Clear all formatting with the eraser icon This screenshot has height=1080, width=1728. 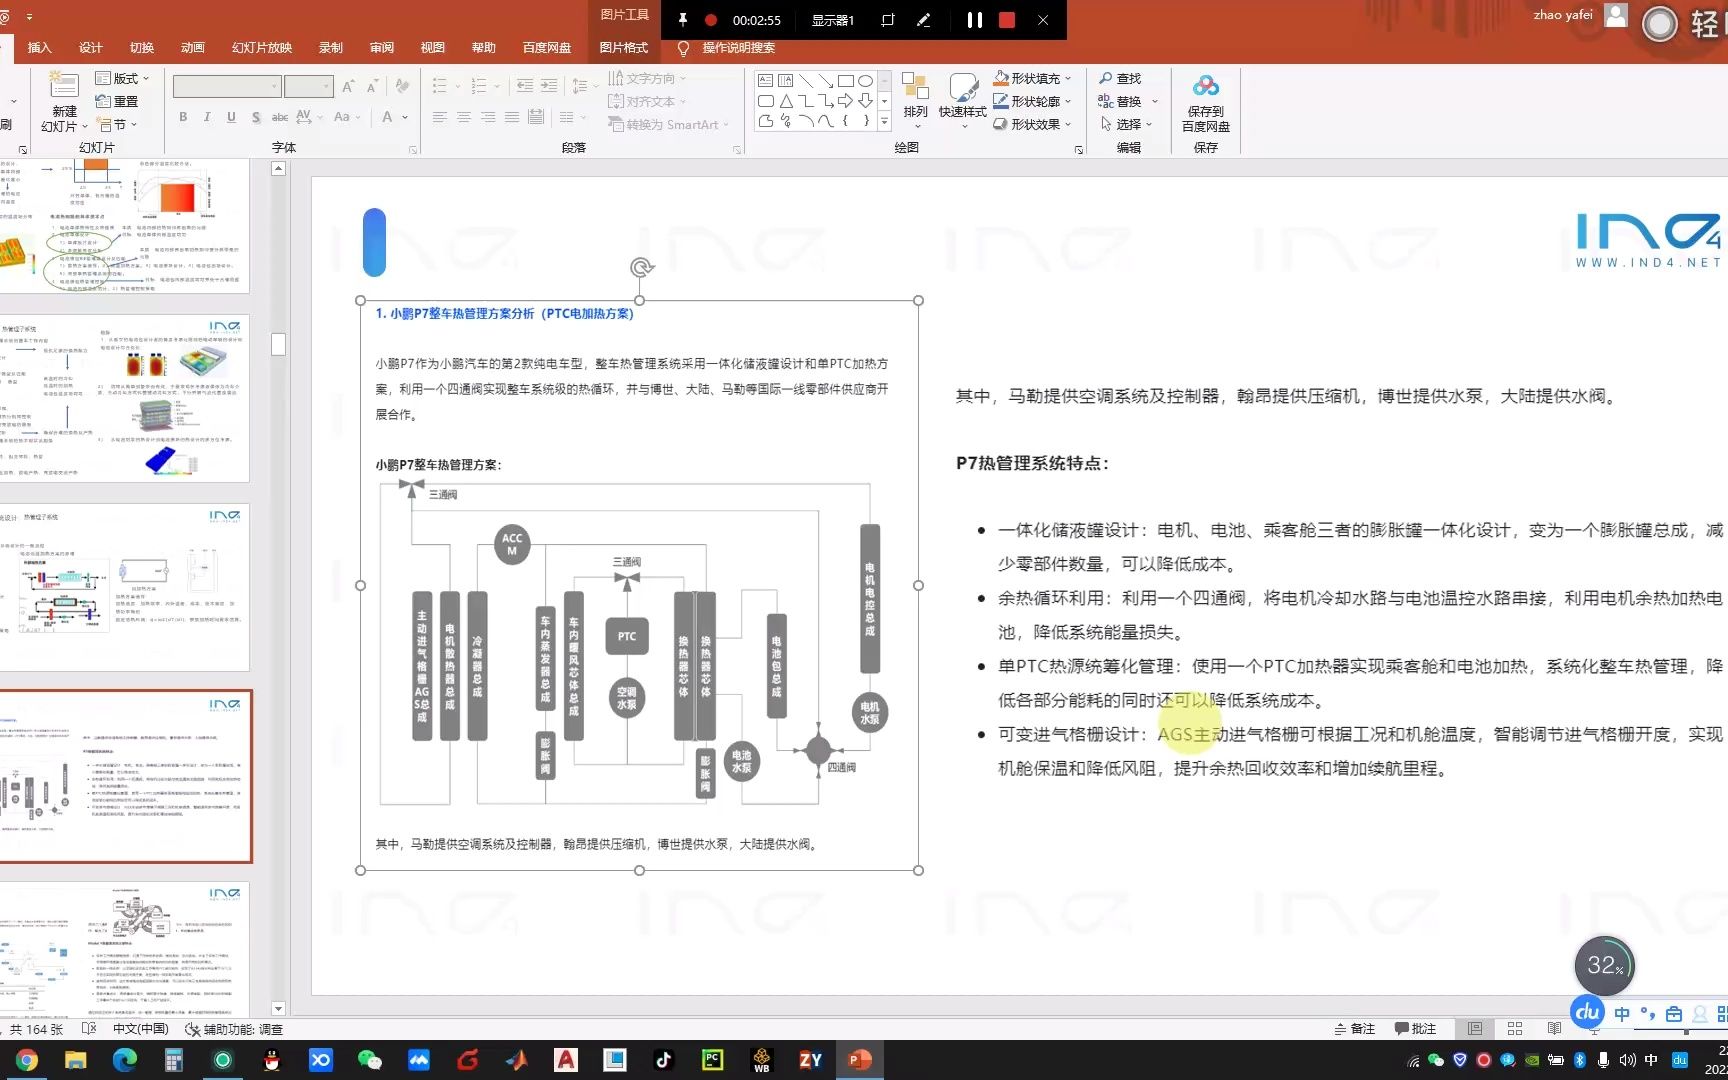click(402, 87)
